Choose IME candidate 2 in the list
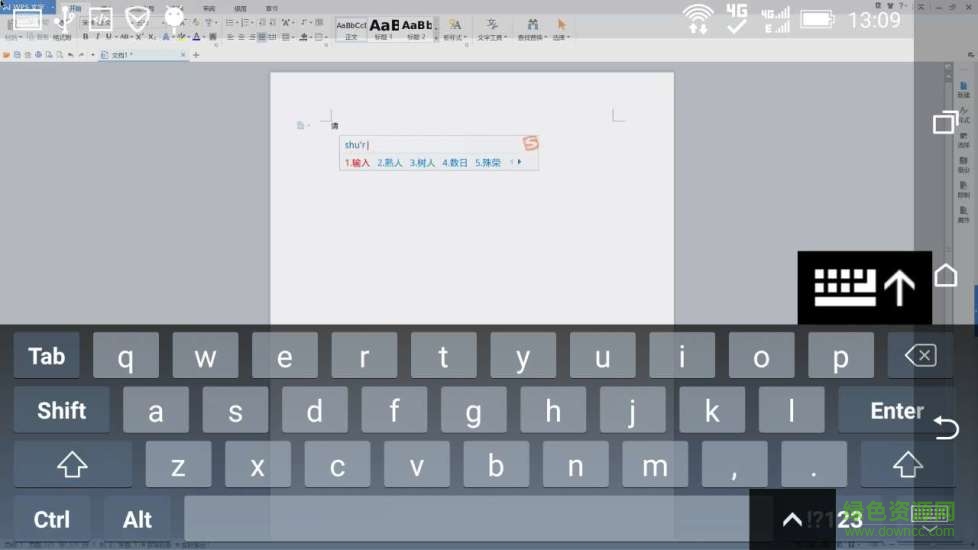This screenshot has height=550, width=978. click(x=389, y=163)
